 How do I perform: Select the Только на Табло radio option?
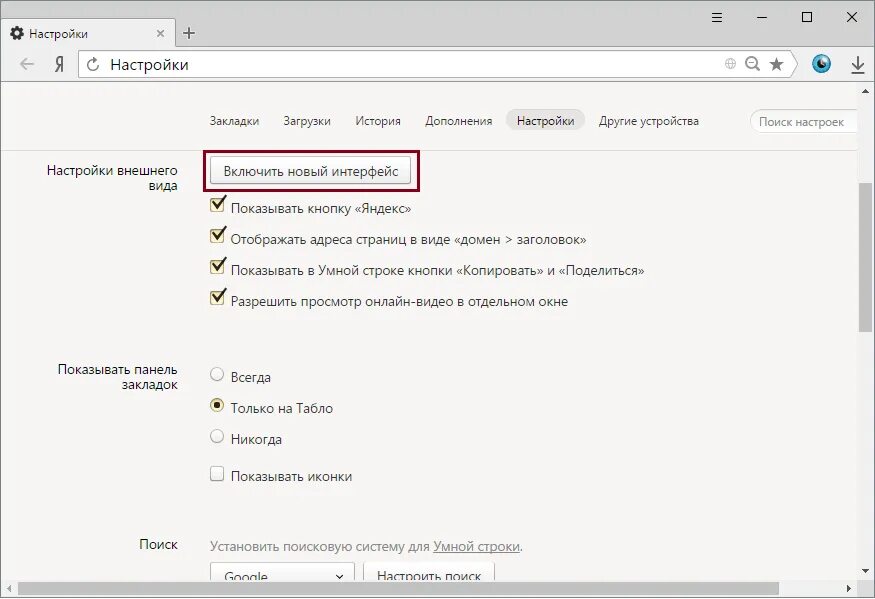point(217,405)
